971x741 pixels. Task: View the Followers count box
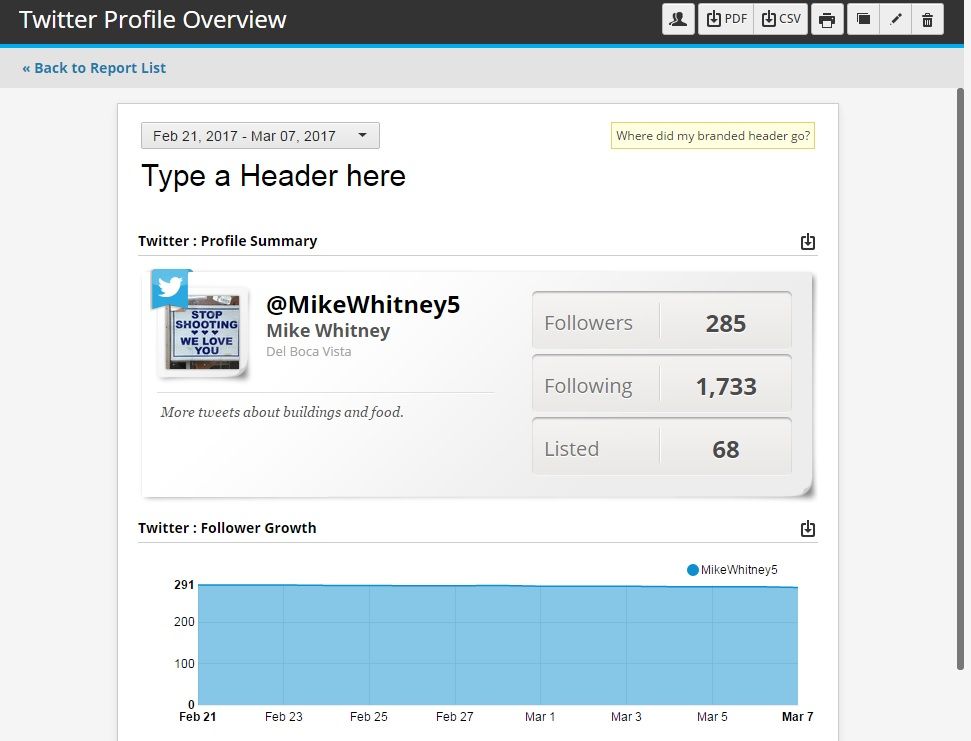[661, 322]
